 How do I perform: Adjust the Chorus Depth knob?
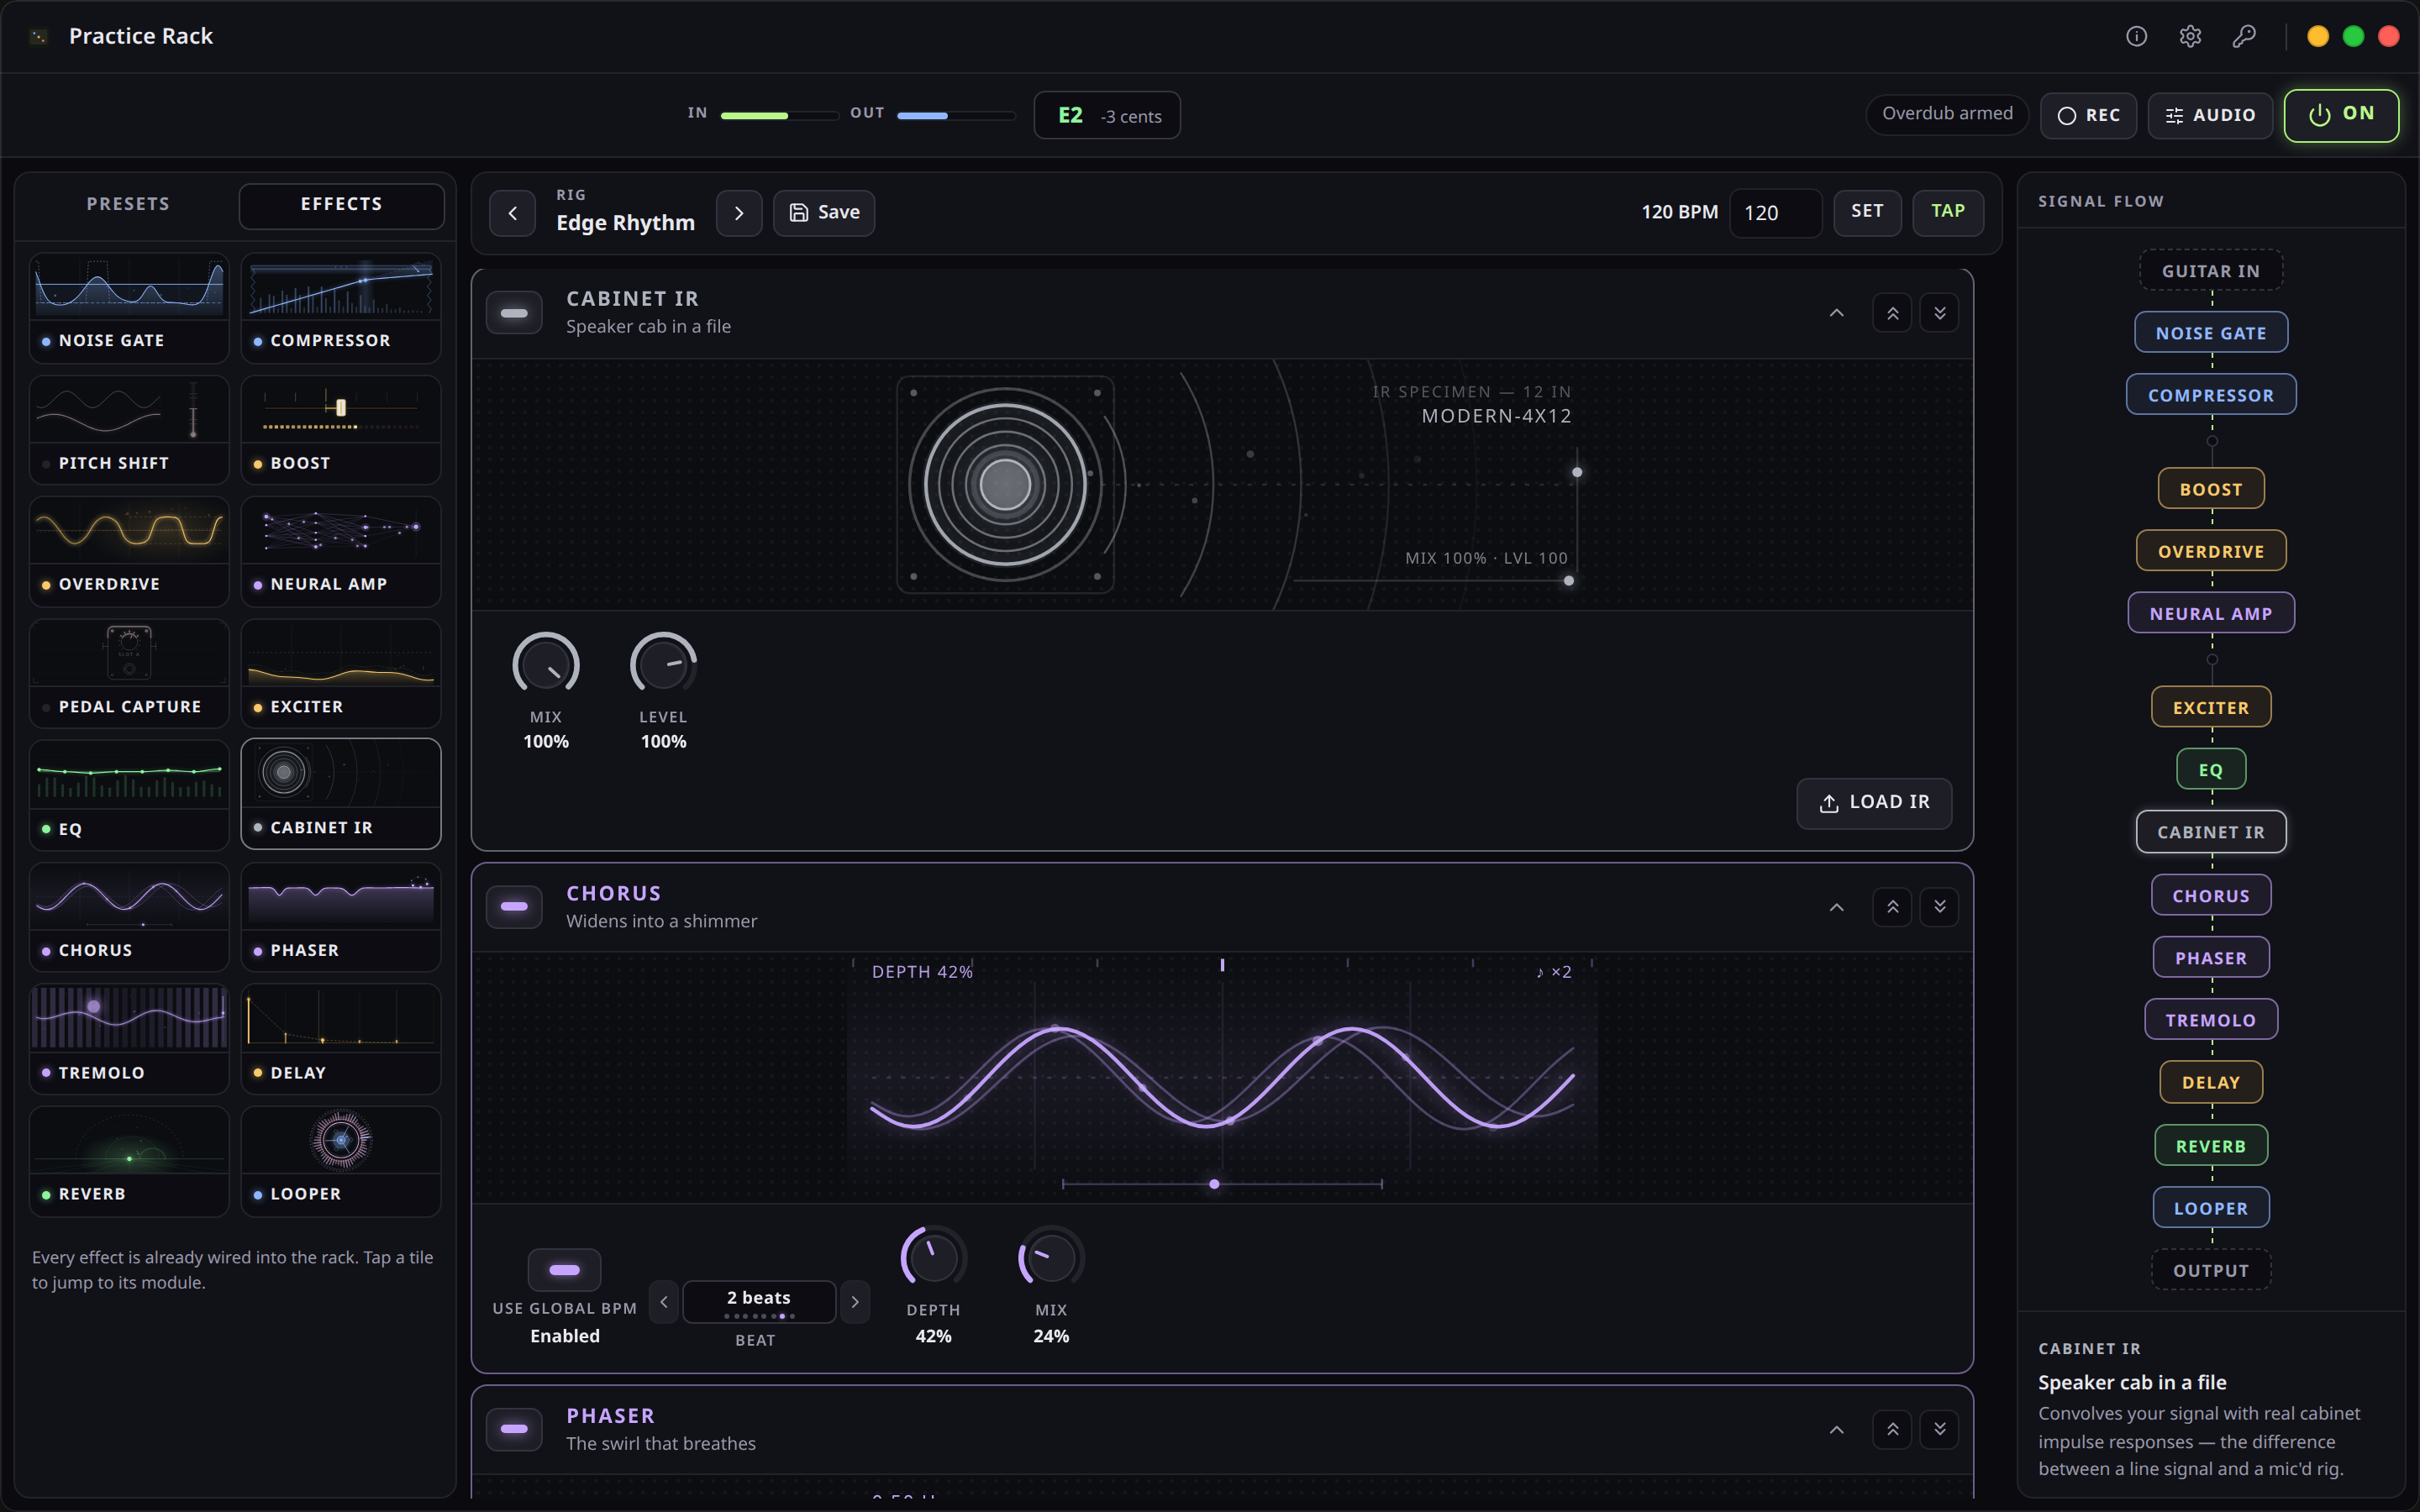933,1257
